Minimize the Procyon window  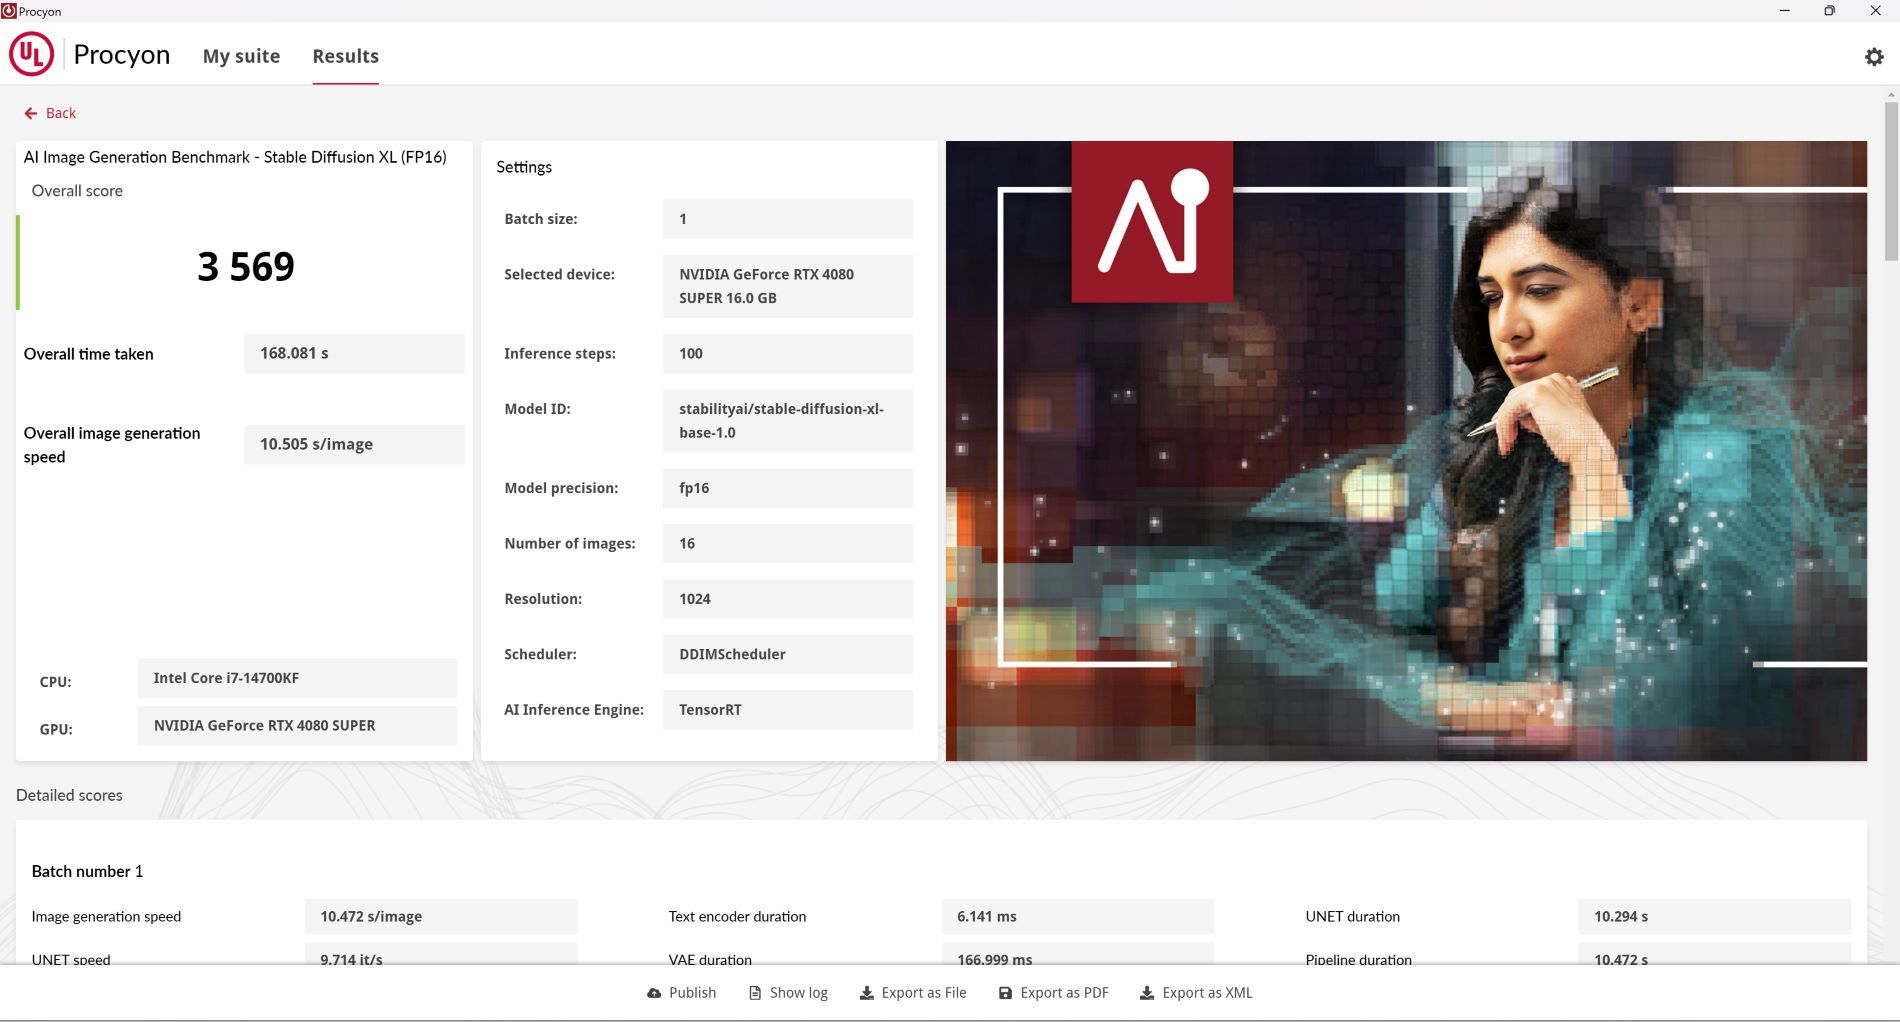coord(1784,11)
